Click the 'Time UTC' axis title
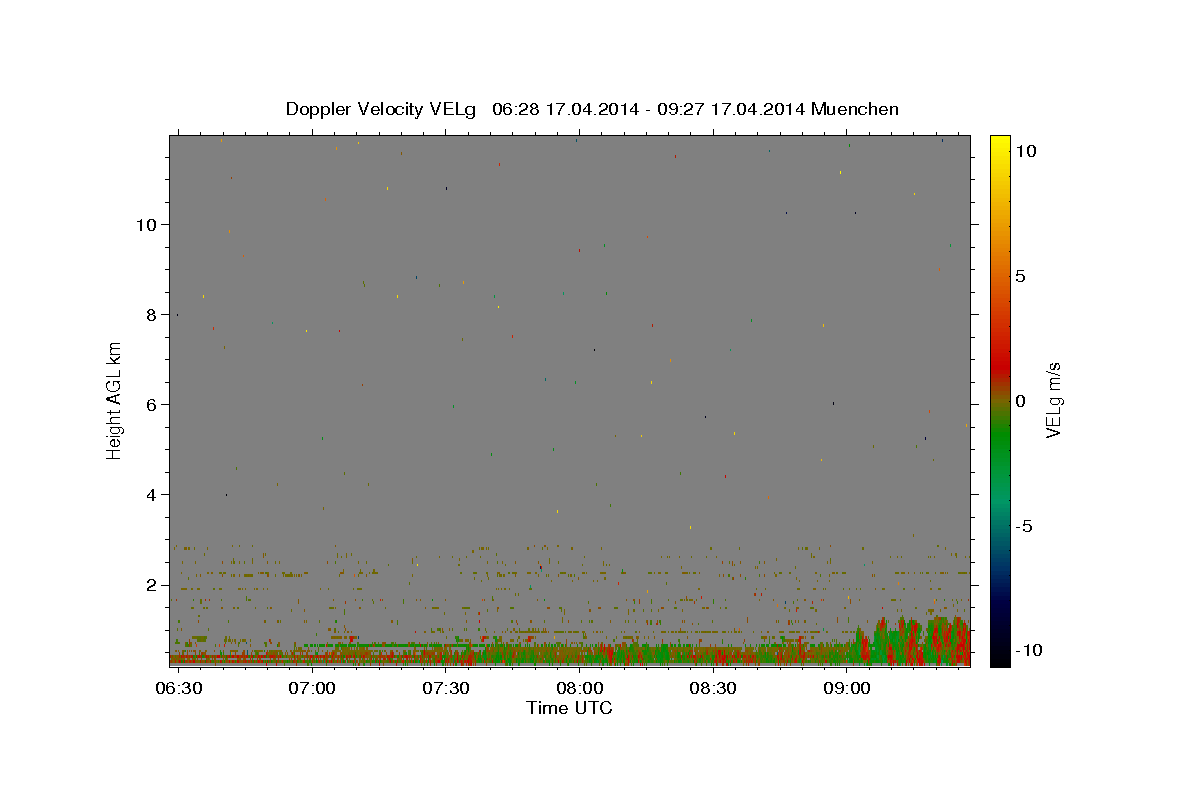This screenshot has height=800, width=1200. (x=569, y=708)
